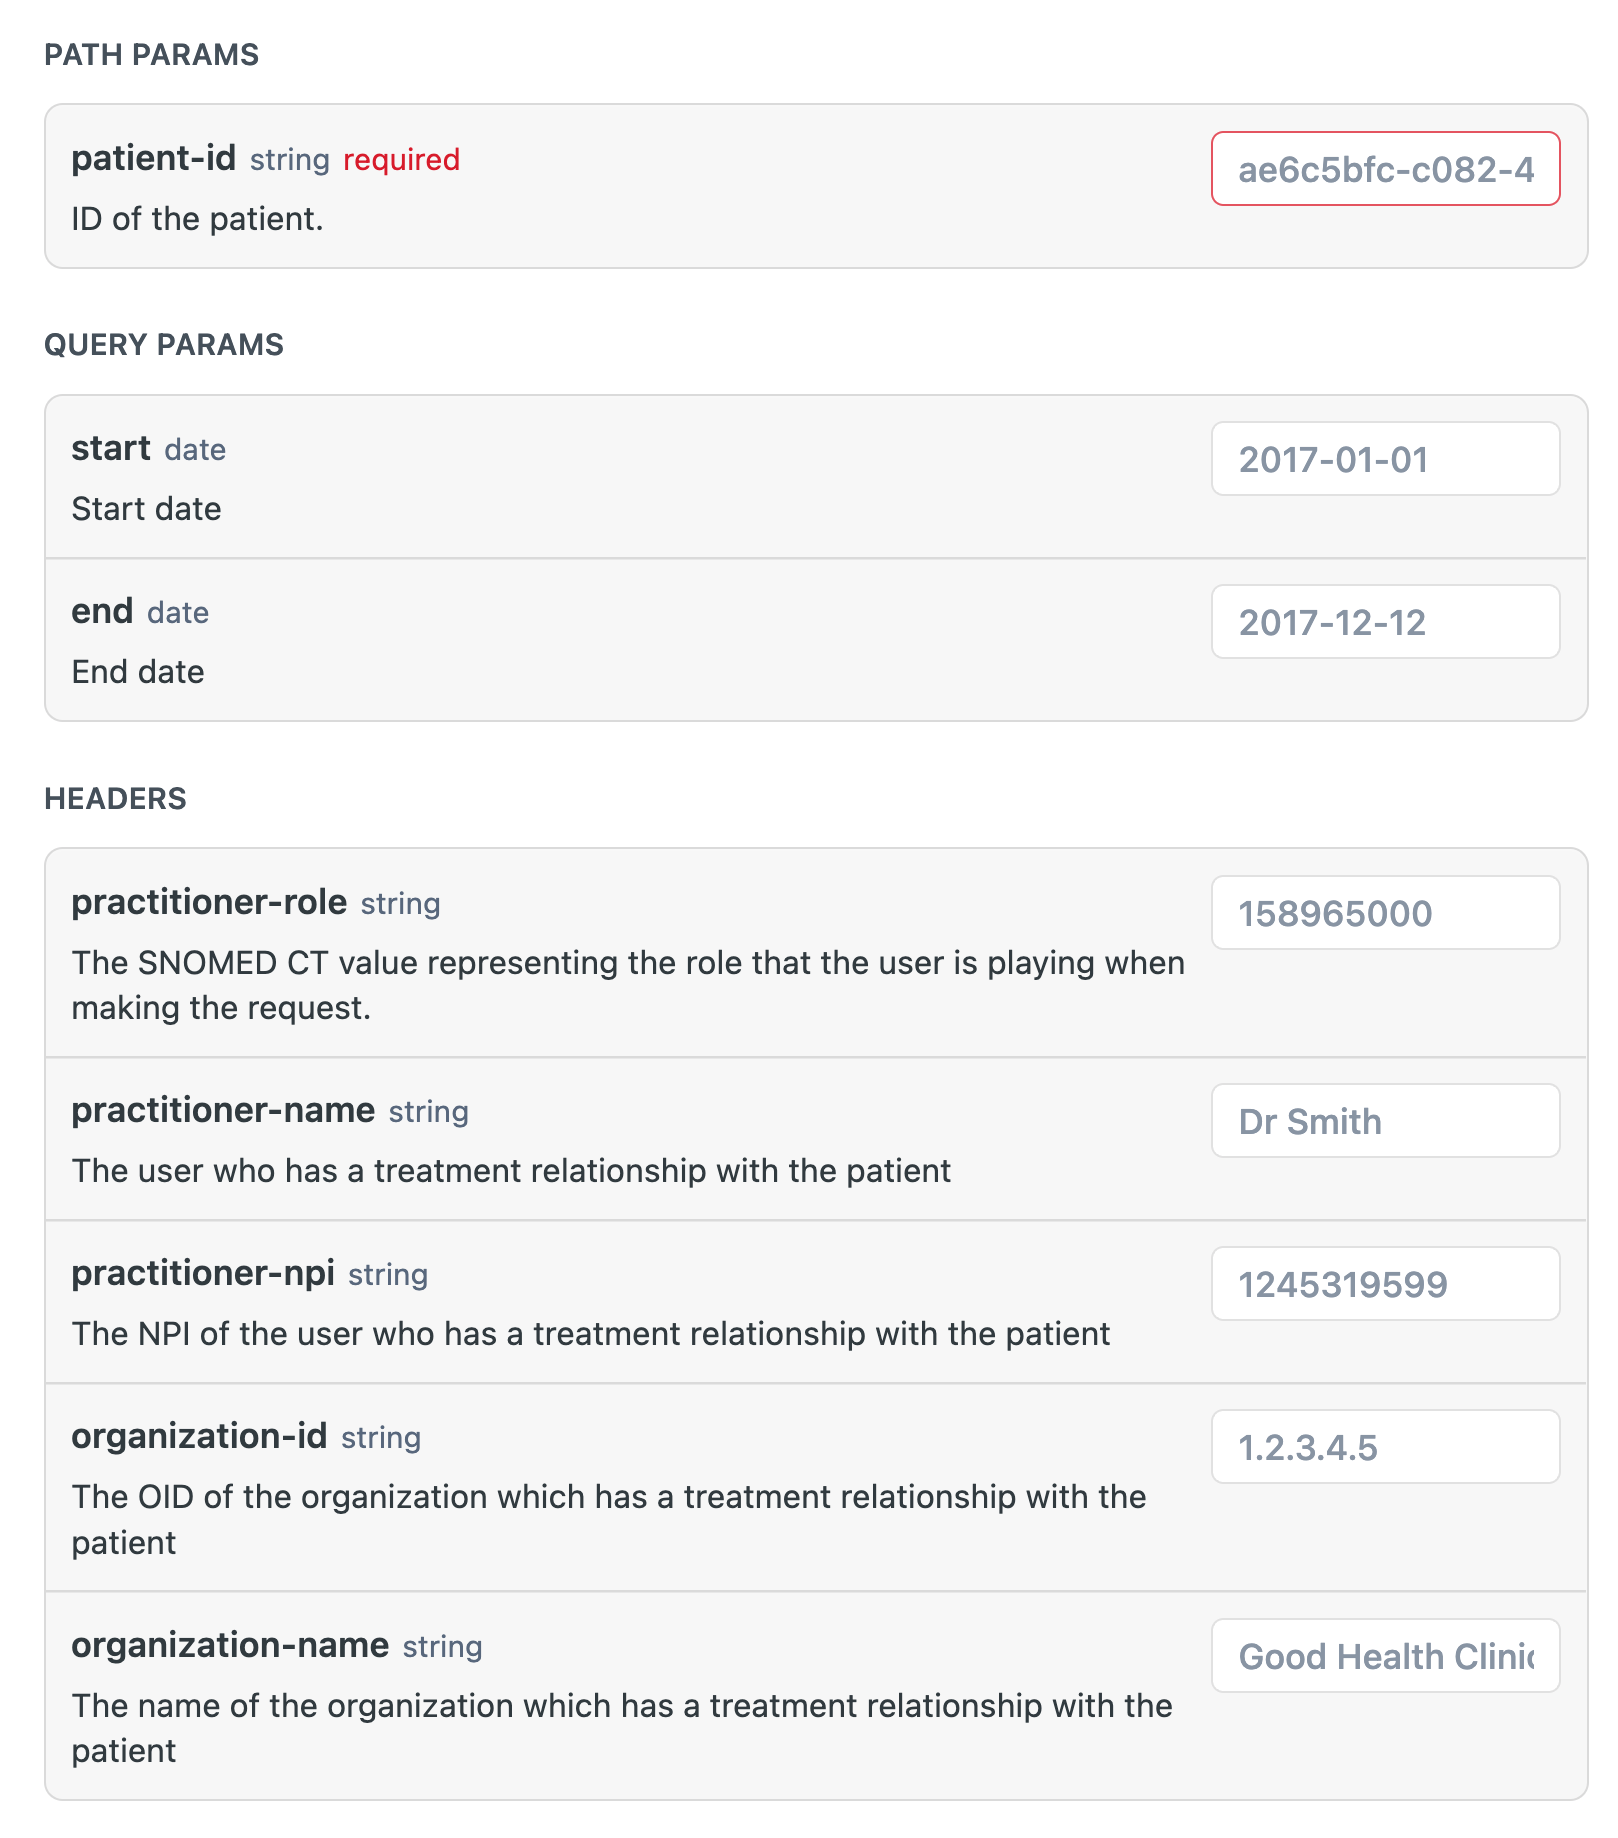Click the organization-id input field
Image resolution: width=1618 pixels, height=1838 pixels.
pos(1385,1447)
